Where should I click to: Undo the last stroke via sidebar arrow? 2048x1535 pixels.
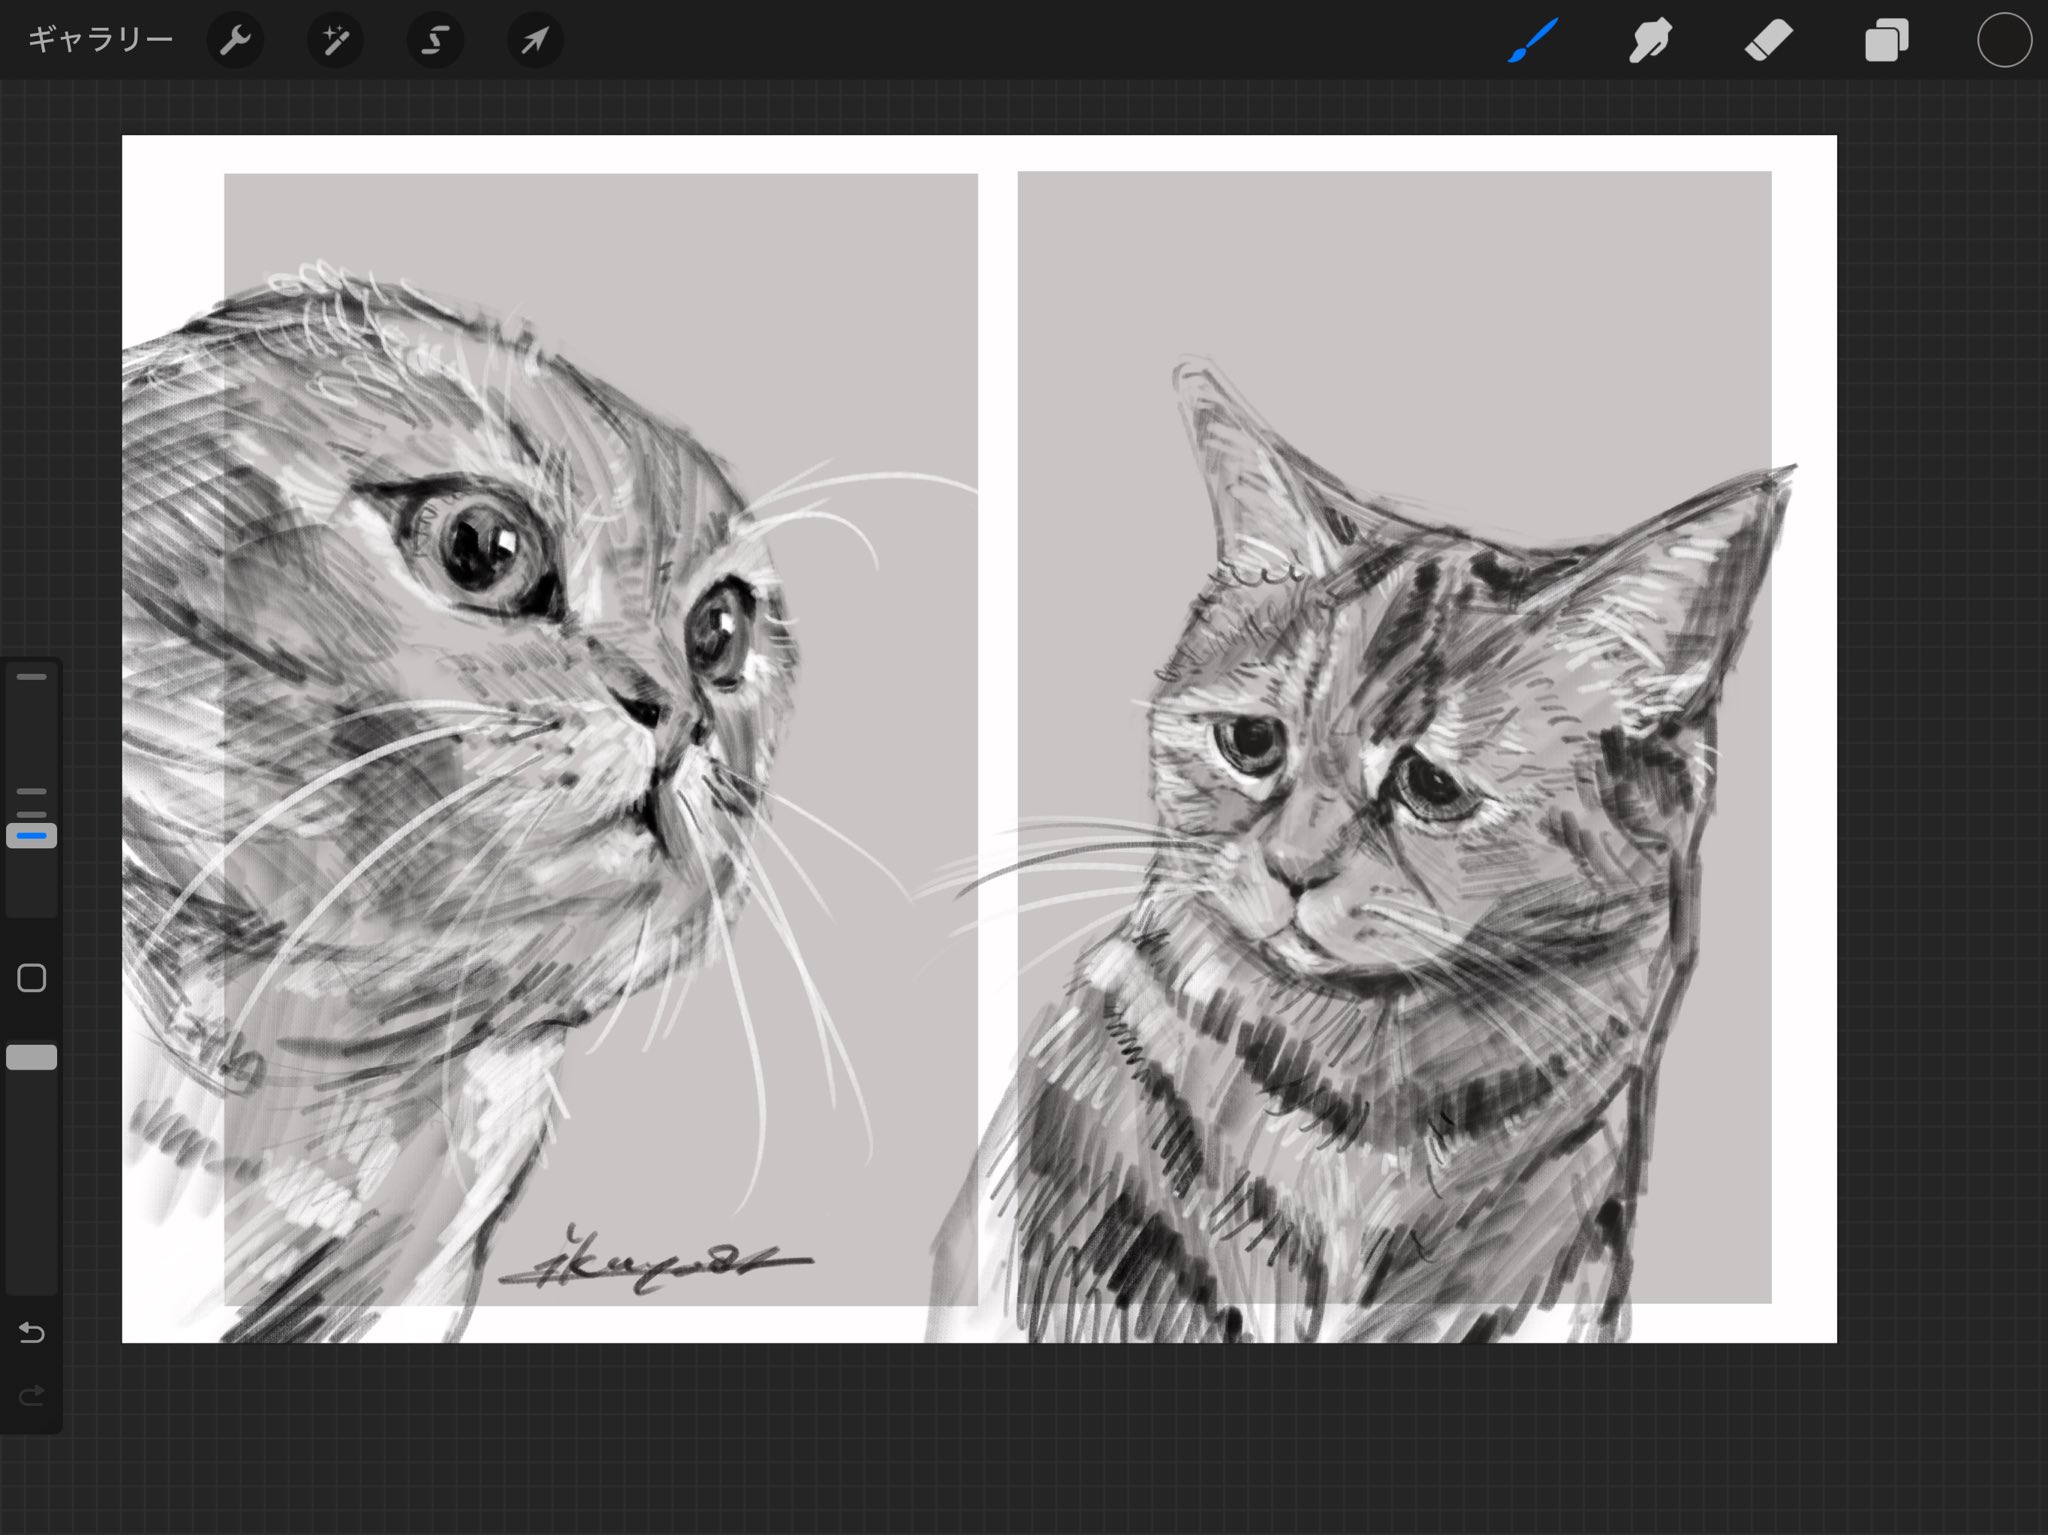click(x=32, y=1333)
